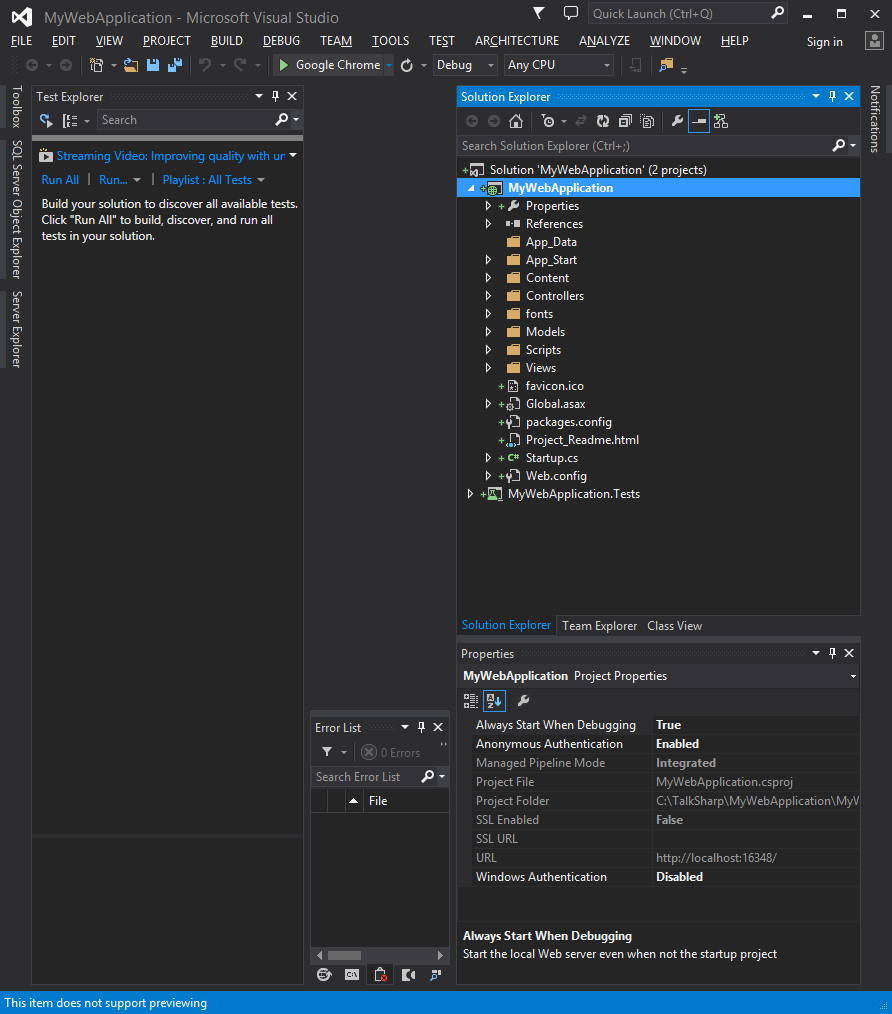Image resolution: width=892 pixels, height=1014 pixels.
Task: Open the Toolbox side tab
Action: tap(17, 107)
